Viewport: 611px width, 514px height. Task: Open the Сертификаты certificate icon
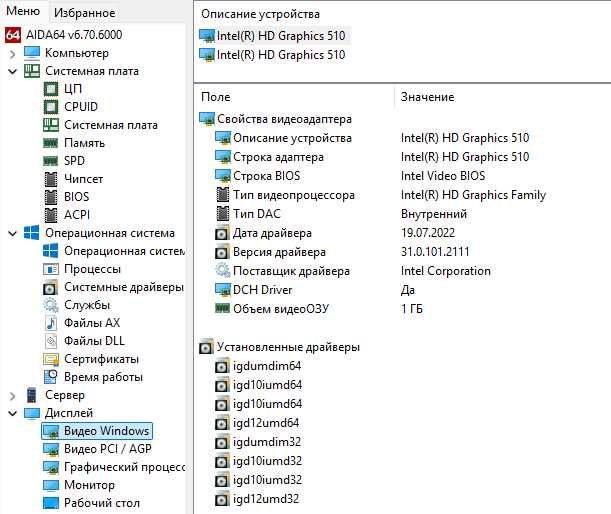click(51, 359)
